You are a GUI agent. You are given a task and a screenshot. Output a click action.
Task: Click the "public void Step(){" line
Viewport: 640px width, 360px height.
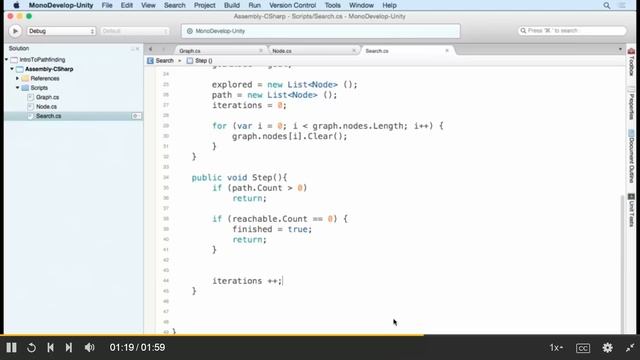(239, 178)
